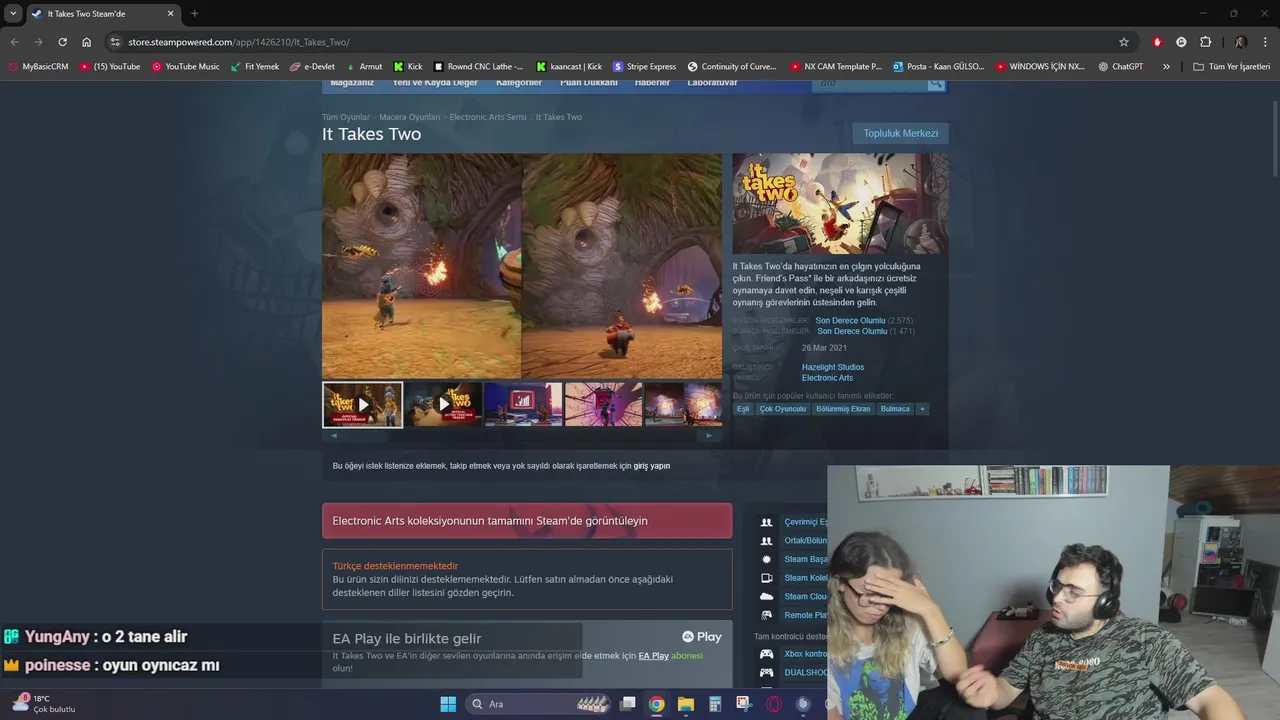Open File Explorer from taskbar
1280x720 pixels.
[686, 704]
